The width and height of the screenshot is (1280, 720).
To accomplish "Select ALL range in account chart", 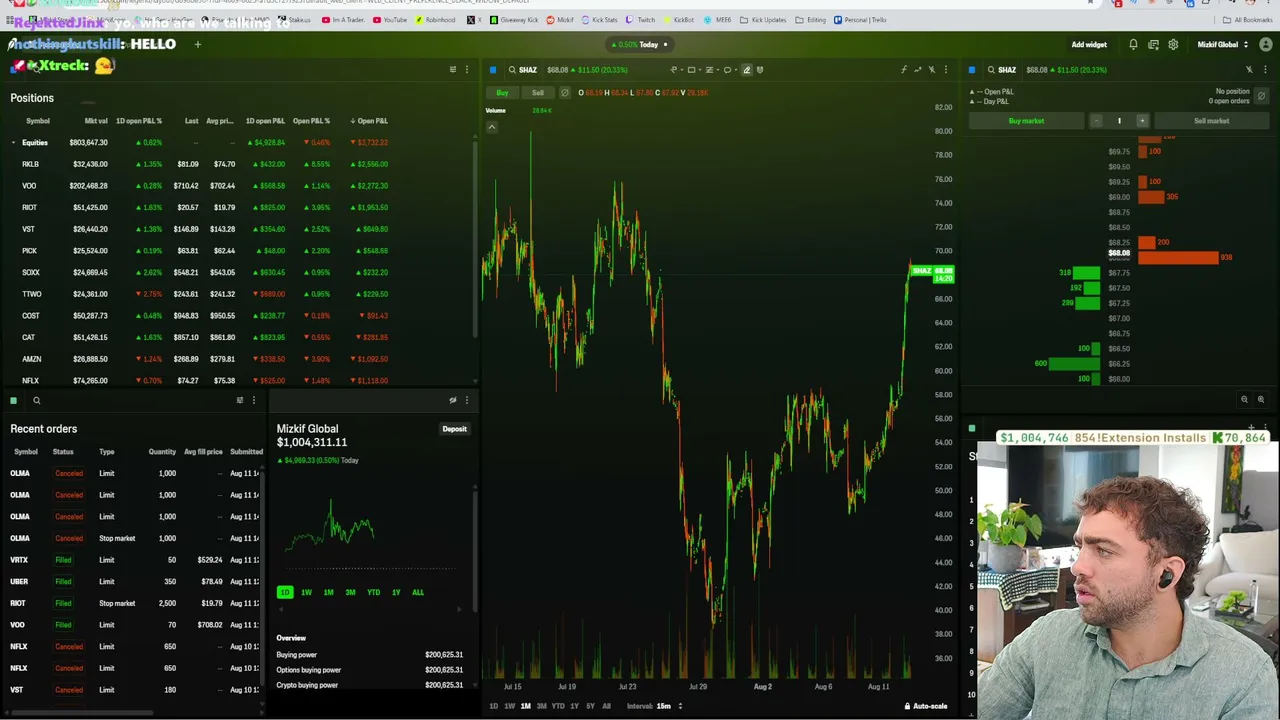I will (x=418, y=592).
